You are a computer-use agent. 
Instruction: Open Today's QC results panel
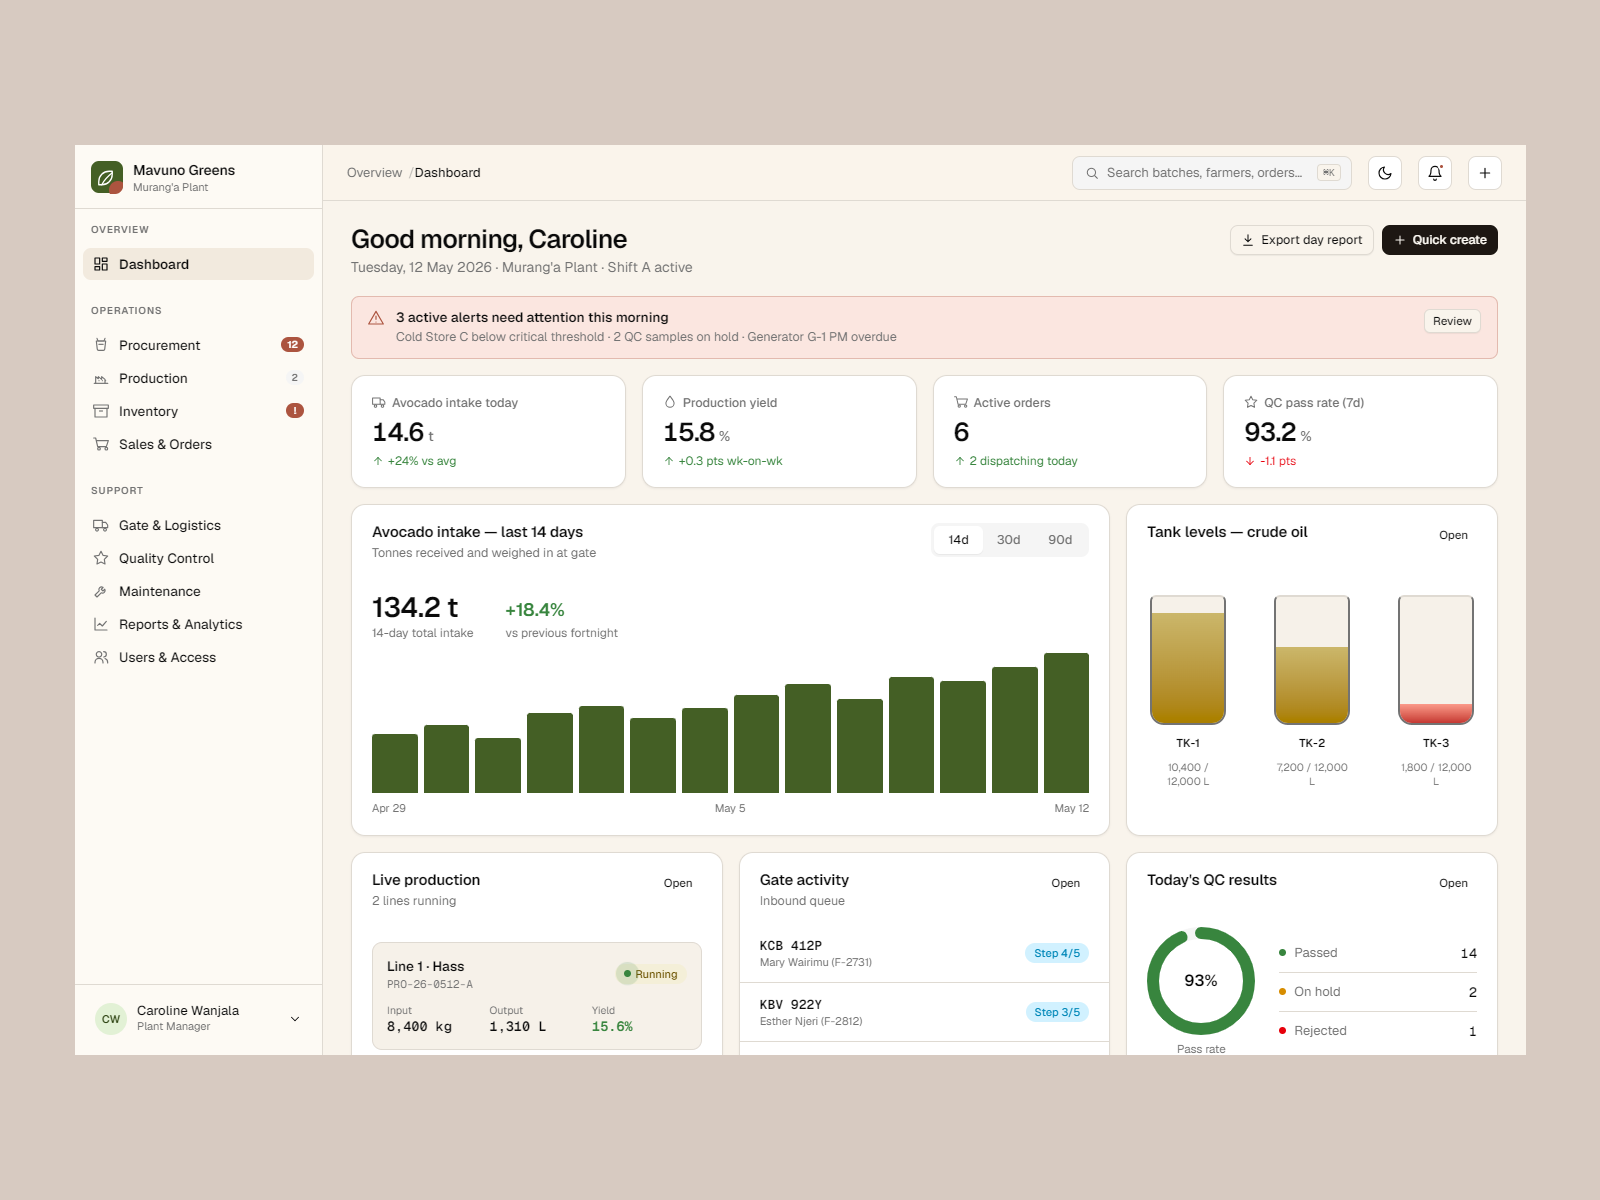pos(1453,883)
